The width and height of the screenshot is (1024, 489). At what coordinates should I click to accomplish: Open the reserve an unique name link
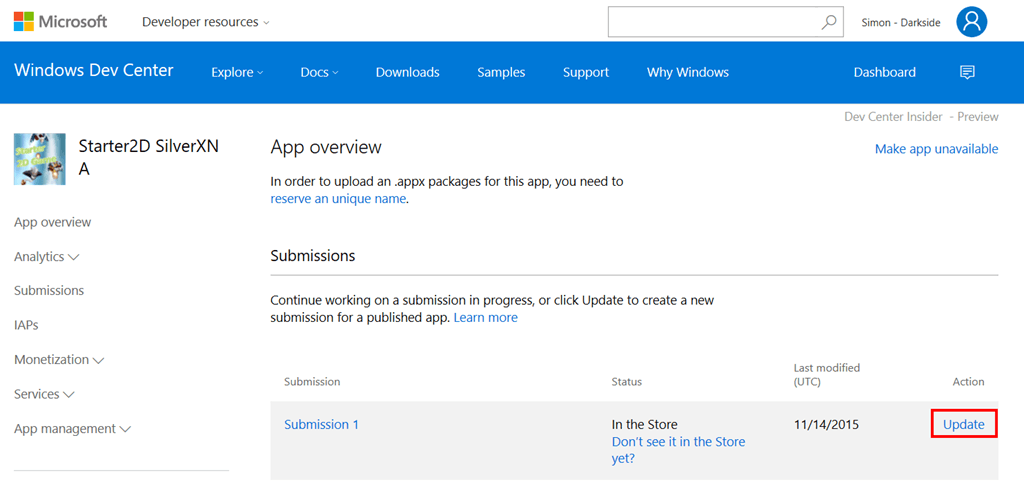click(338, 199)
